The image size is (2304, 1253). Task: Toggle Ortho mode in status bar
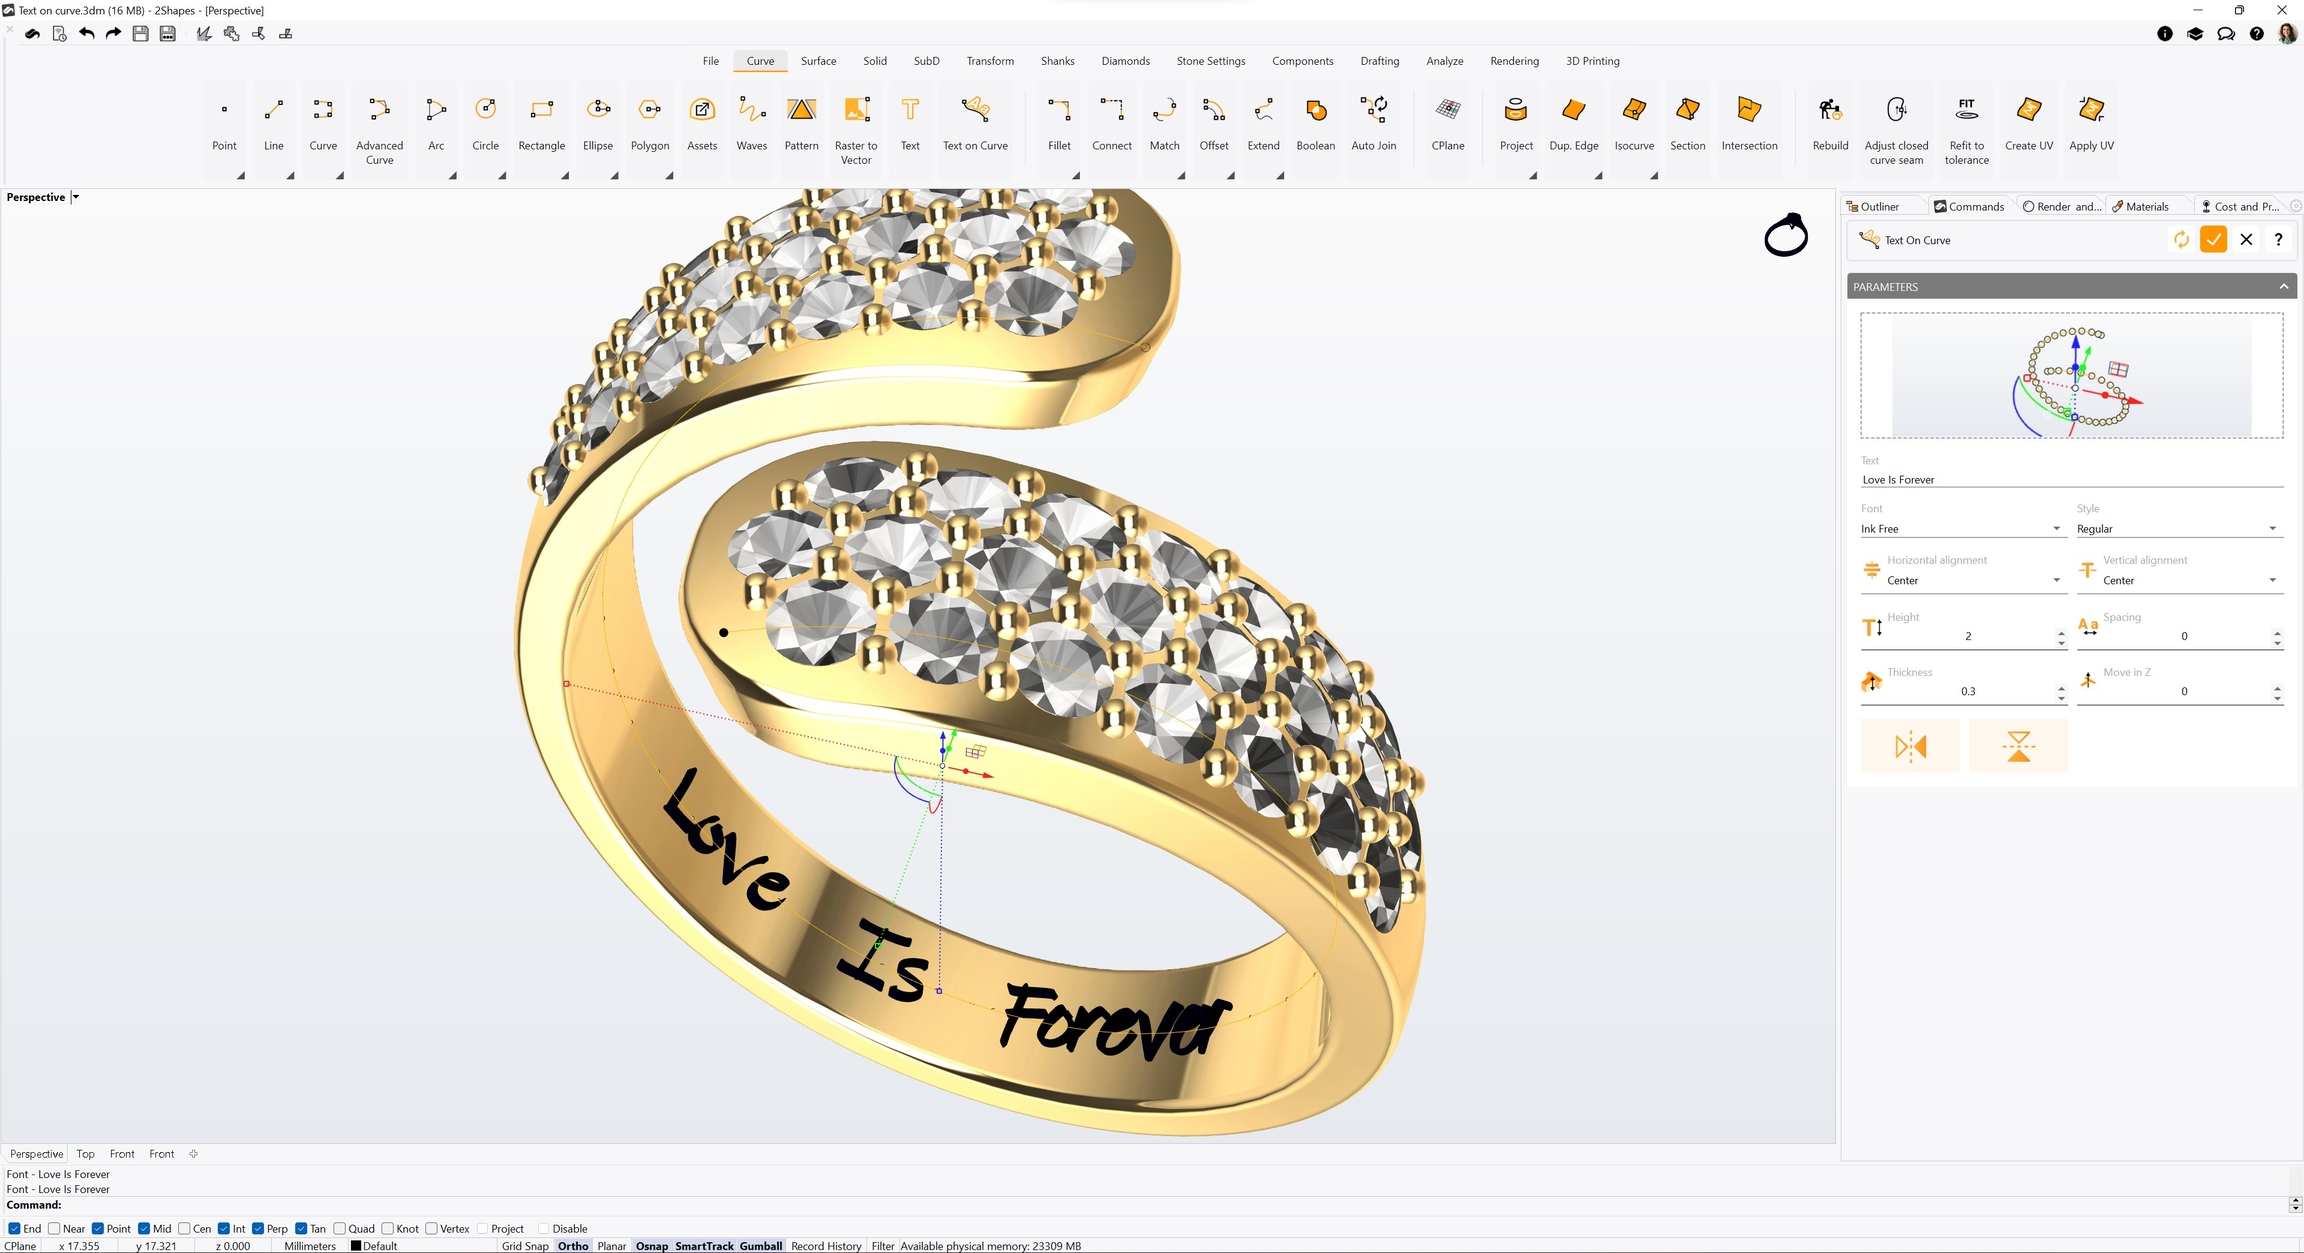pyautogui.click(x=573, y=1246)
